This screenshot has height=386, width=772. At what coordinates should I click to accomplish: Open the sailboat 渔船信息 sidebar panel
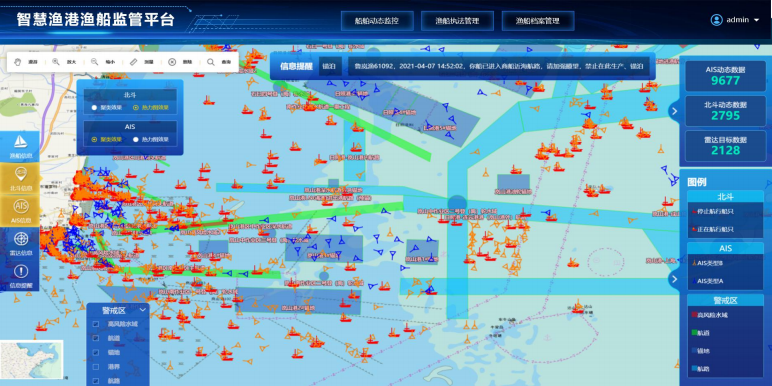[20, 146]
